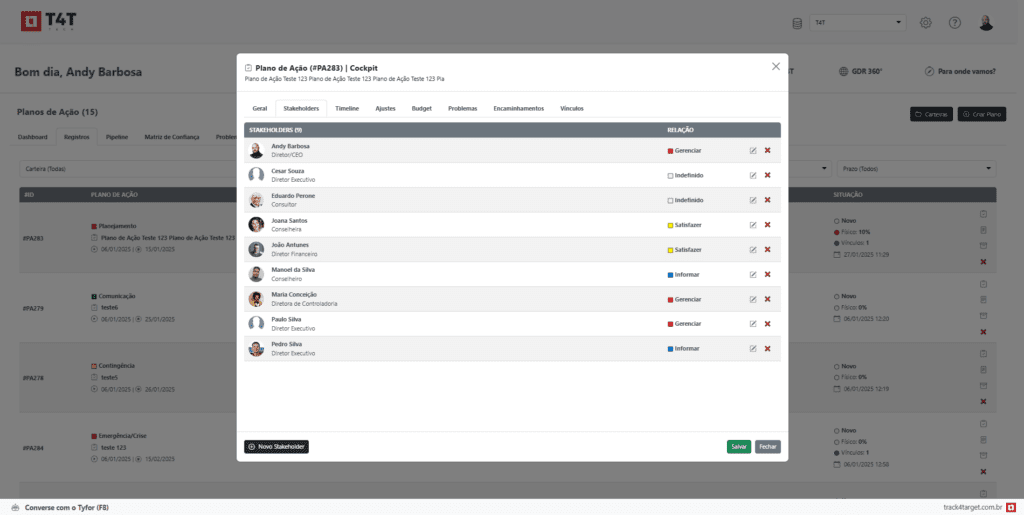Delete Maria Conceição stakeholder row
The width and height of the screenshot is (1024, 515).
(x=767, y=299)
